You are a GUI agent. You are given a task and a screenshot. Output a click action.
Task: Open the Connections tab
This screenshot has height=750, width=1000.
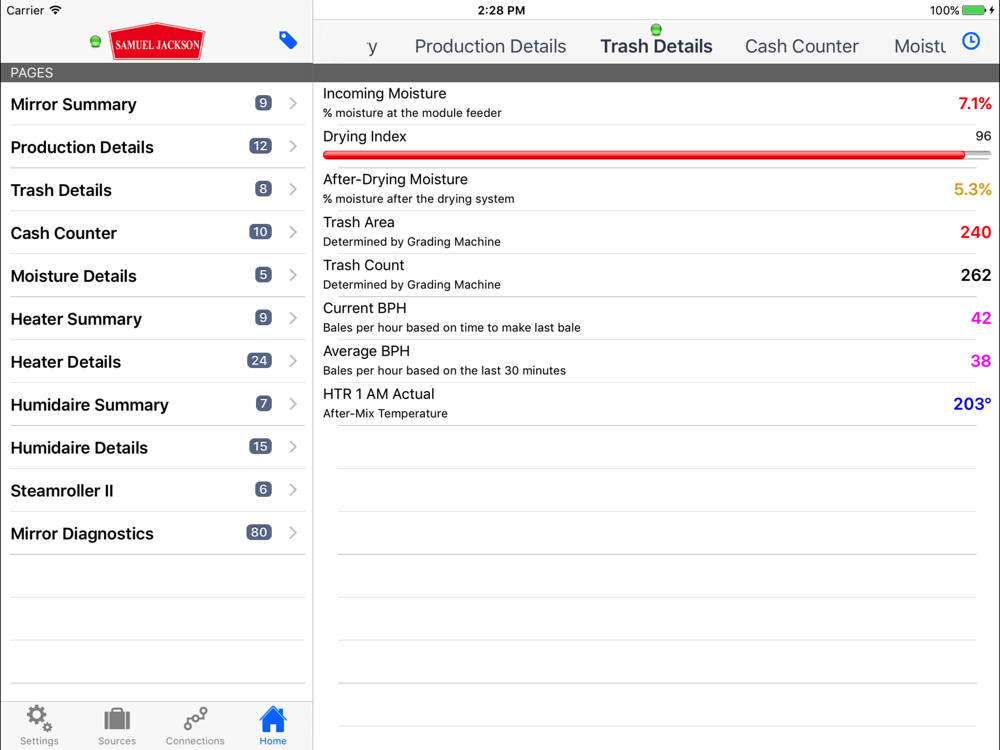click(x=195, y=726)
